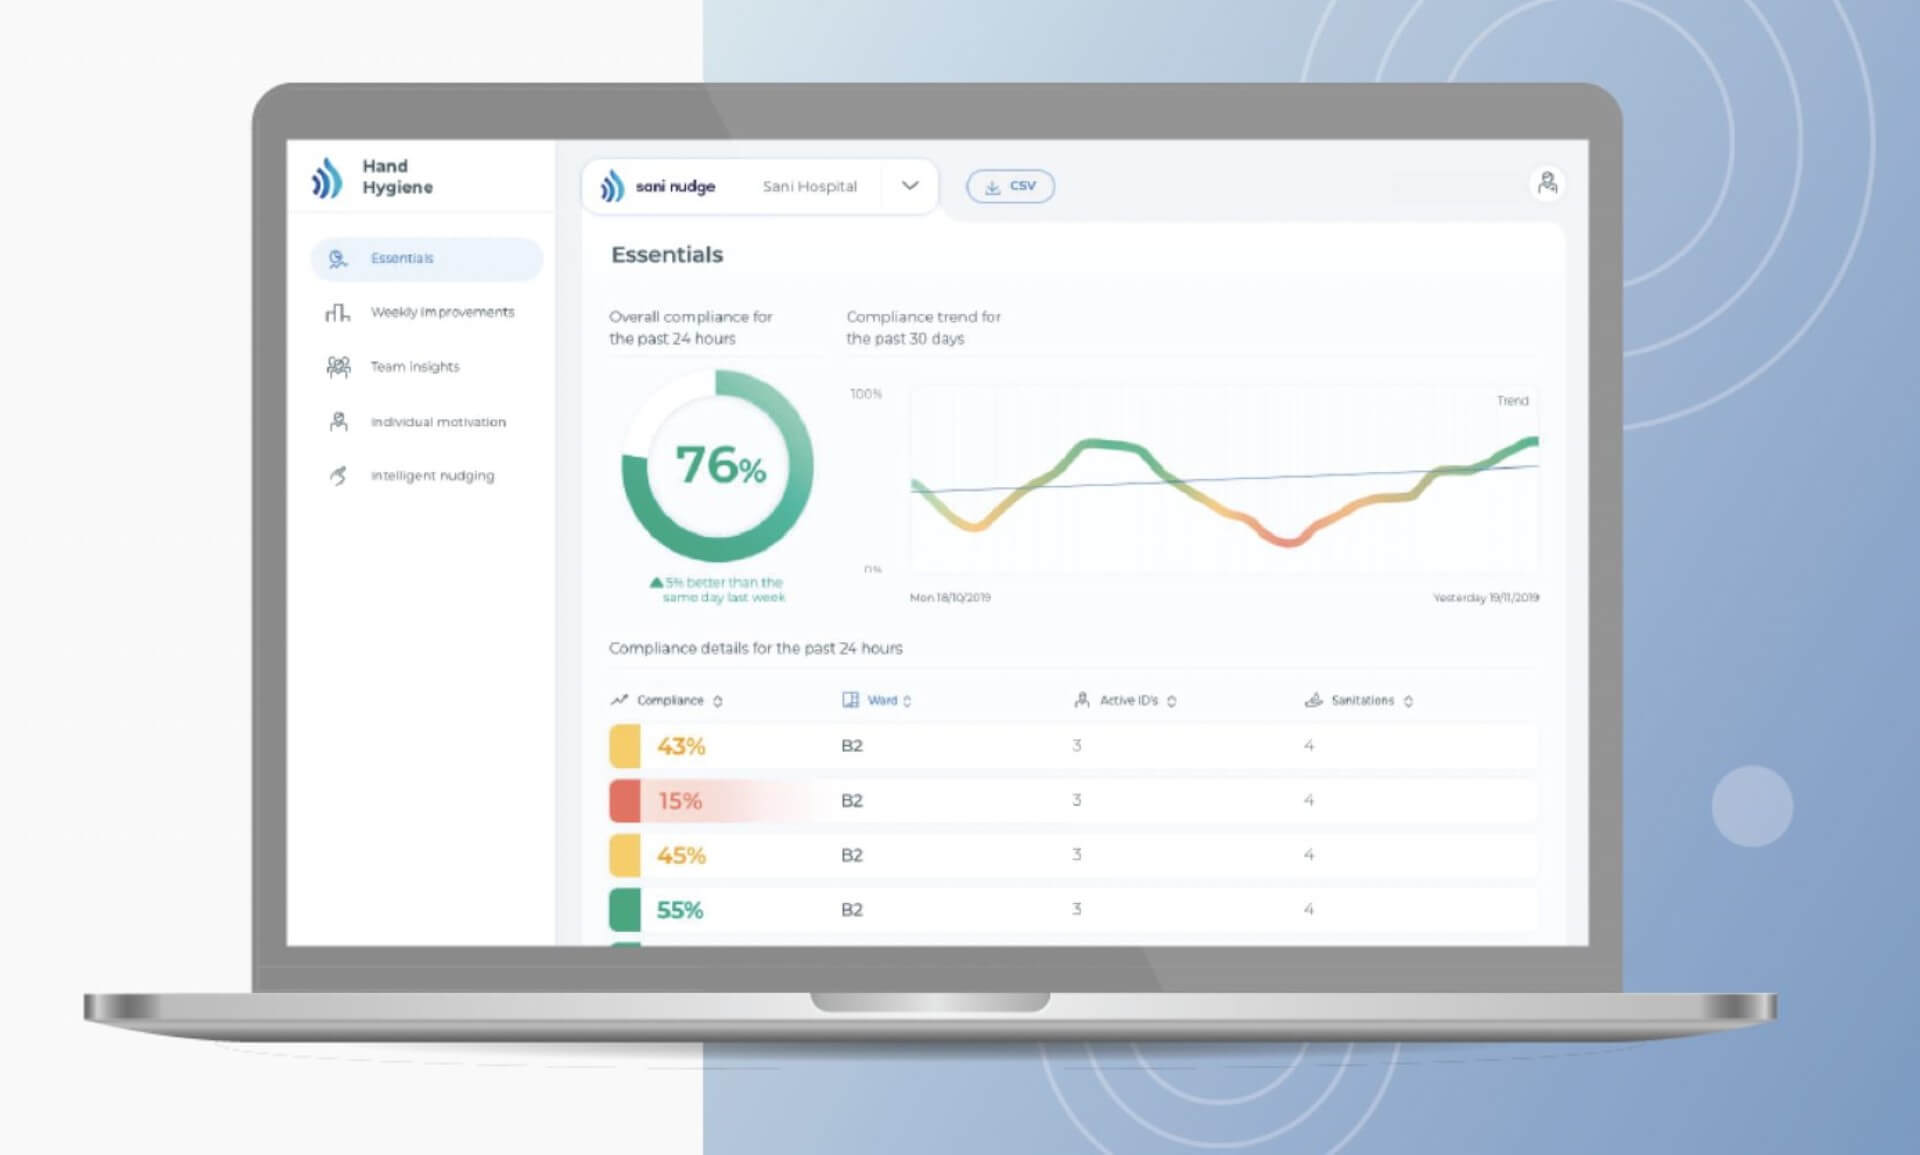Screen dimensions: 1920x1155
Task: Click the Intelligent nudging icon
Action: tap(338, 476)
